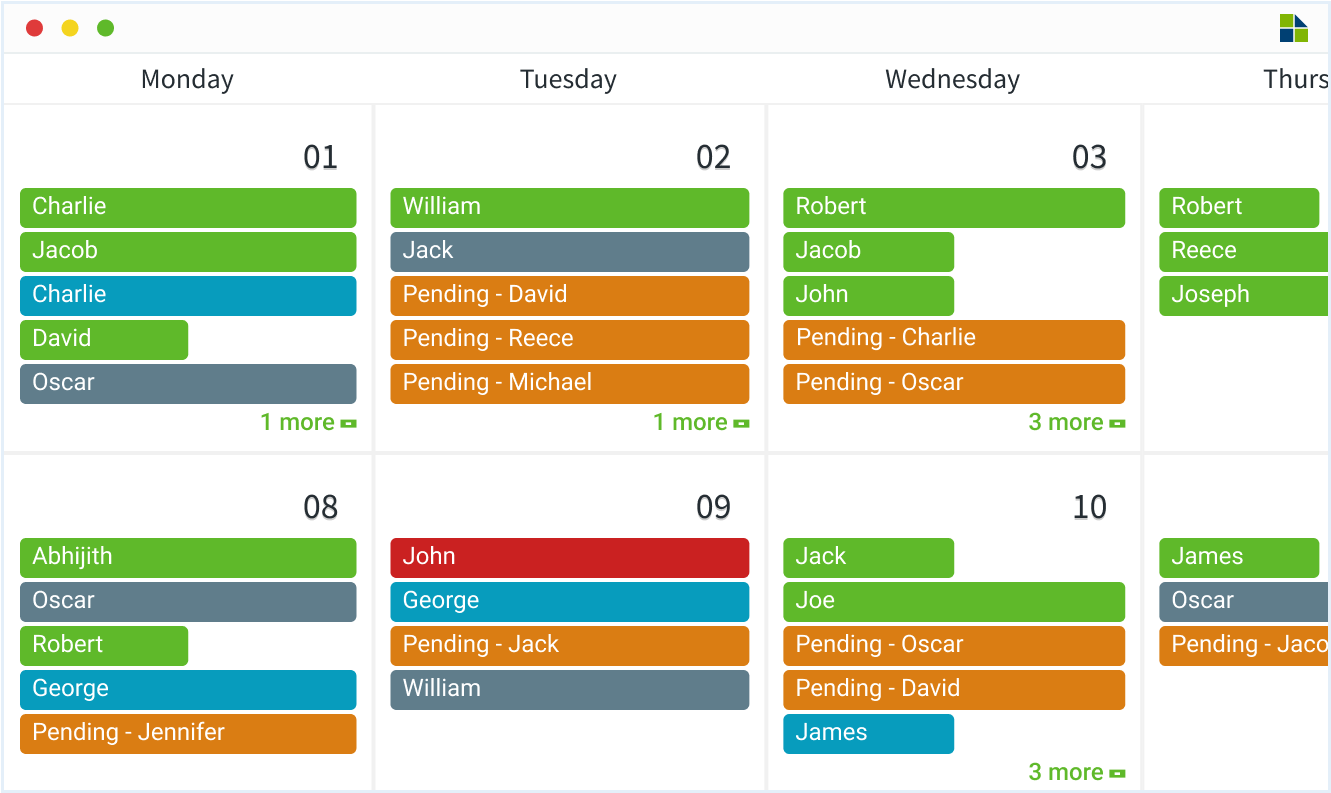
Task: Select the Abhijith event on Monday 08
Action: [x=188, y=558]
